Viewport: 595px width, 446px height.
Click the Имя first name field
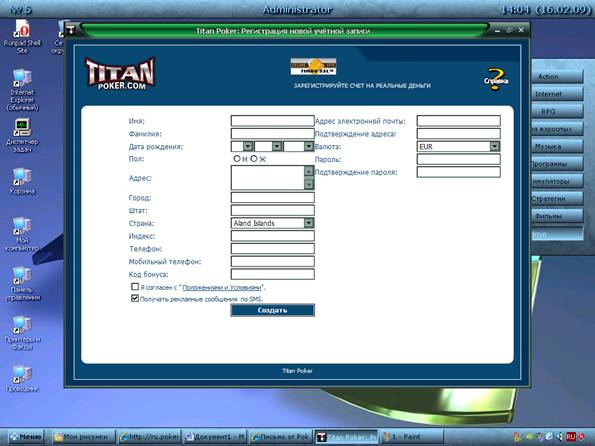pyautogui.click(x=272, y=121)
